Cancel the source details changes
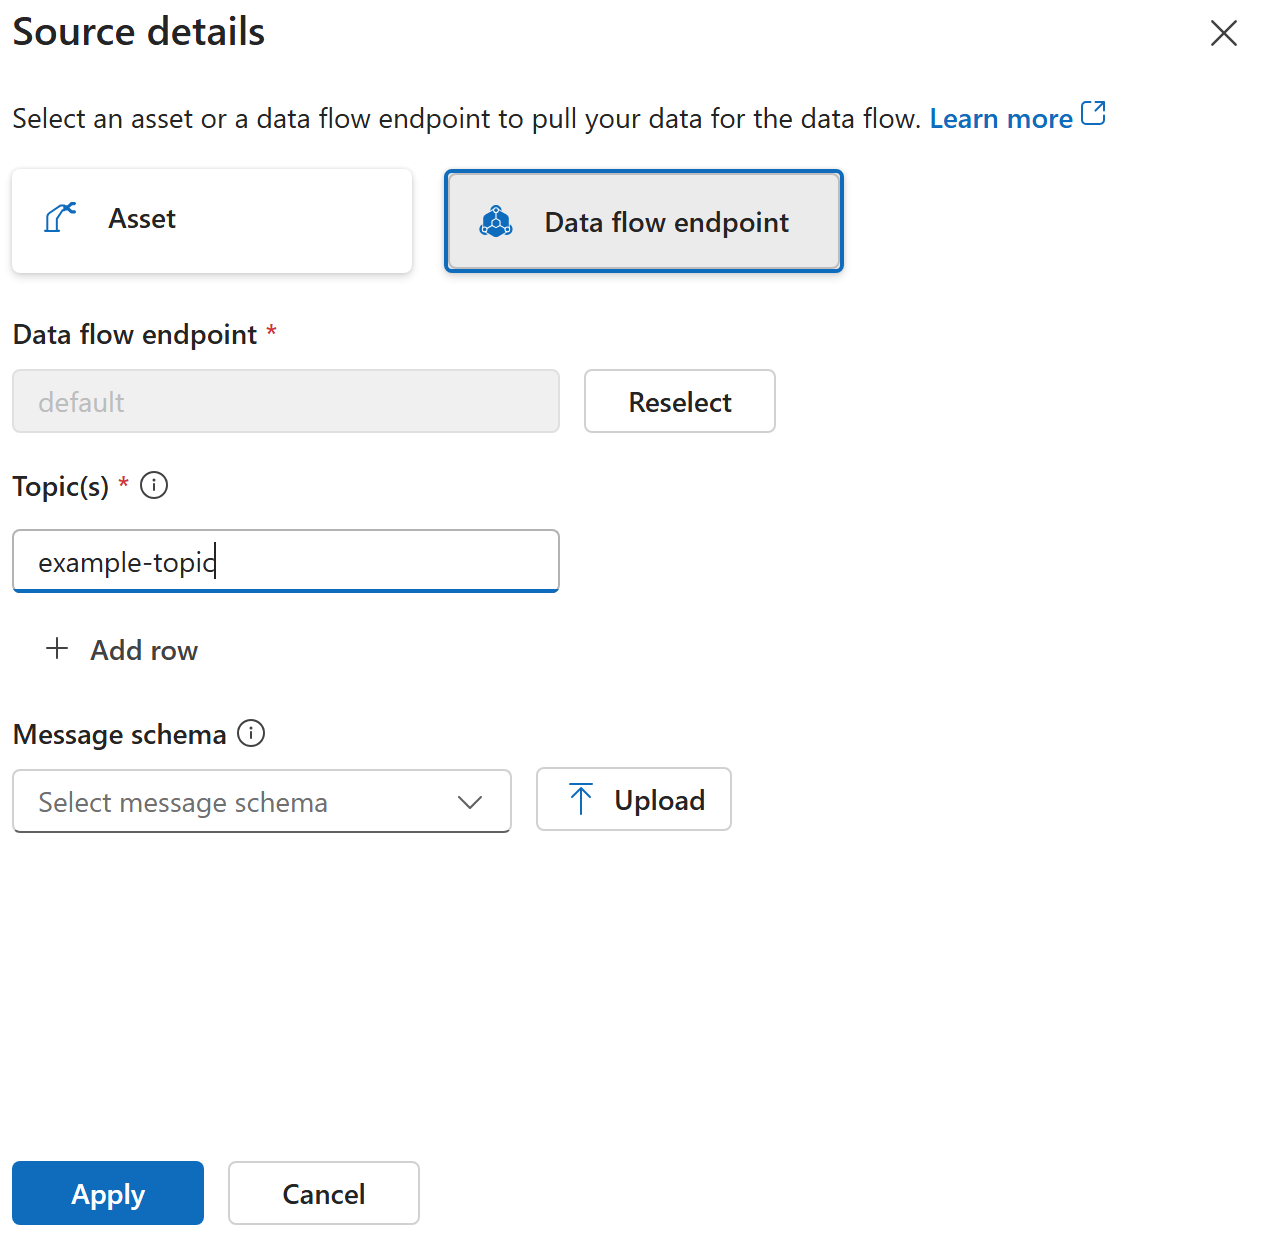 (x=324, y=1193)
